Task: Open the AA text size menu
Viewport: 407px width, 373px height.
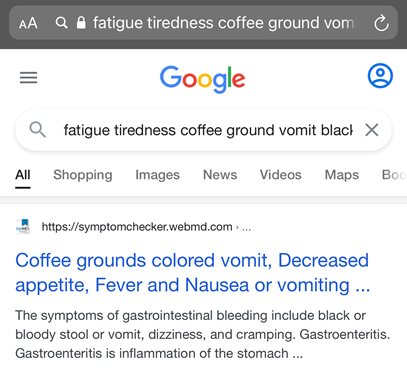Action: [x=28, y=23]
